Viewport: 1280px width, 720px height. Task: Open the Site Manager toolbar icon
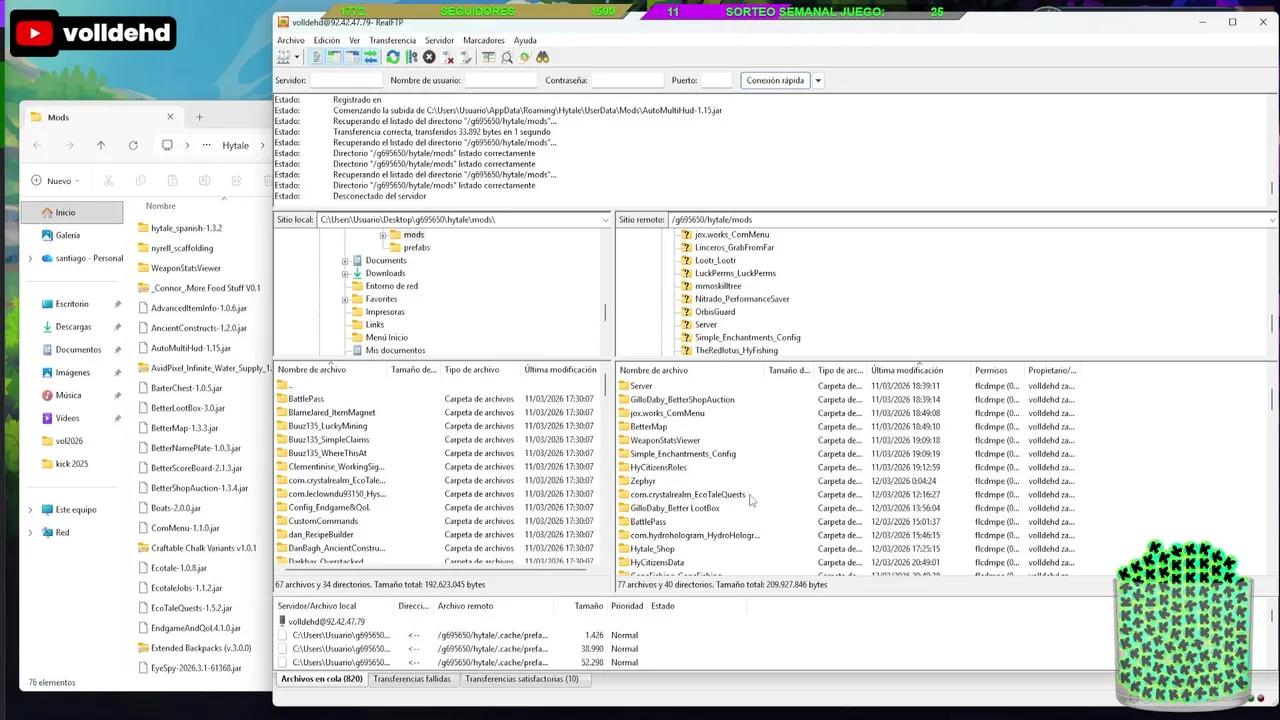point(285,58)
